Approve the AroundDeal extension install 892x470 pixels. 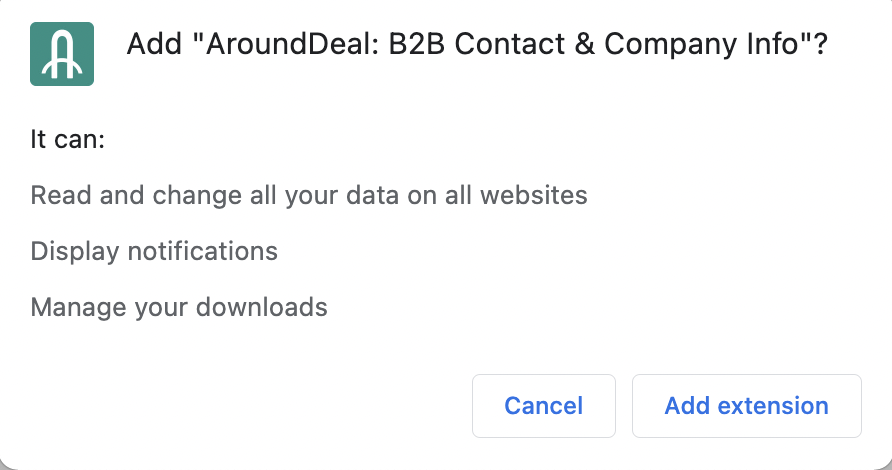pos(746,406)
